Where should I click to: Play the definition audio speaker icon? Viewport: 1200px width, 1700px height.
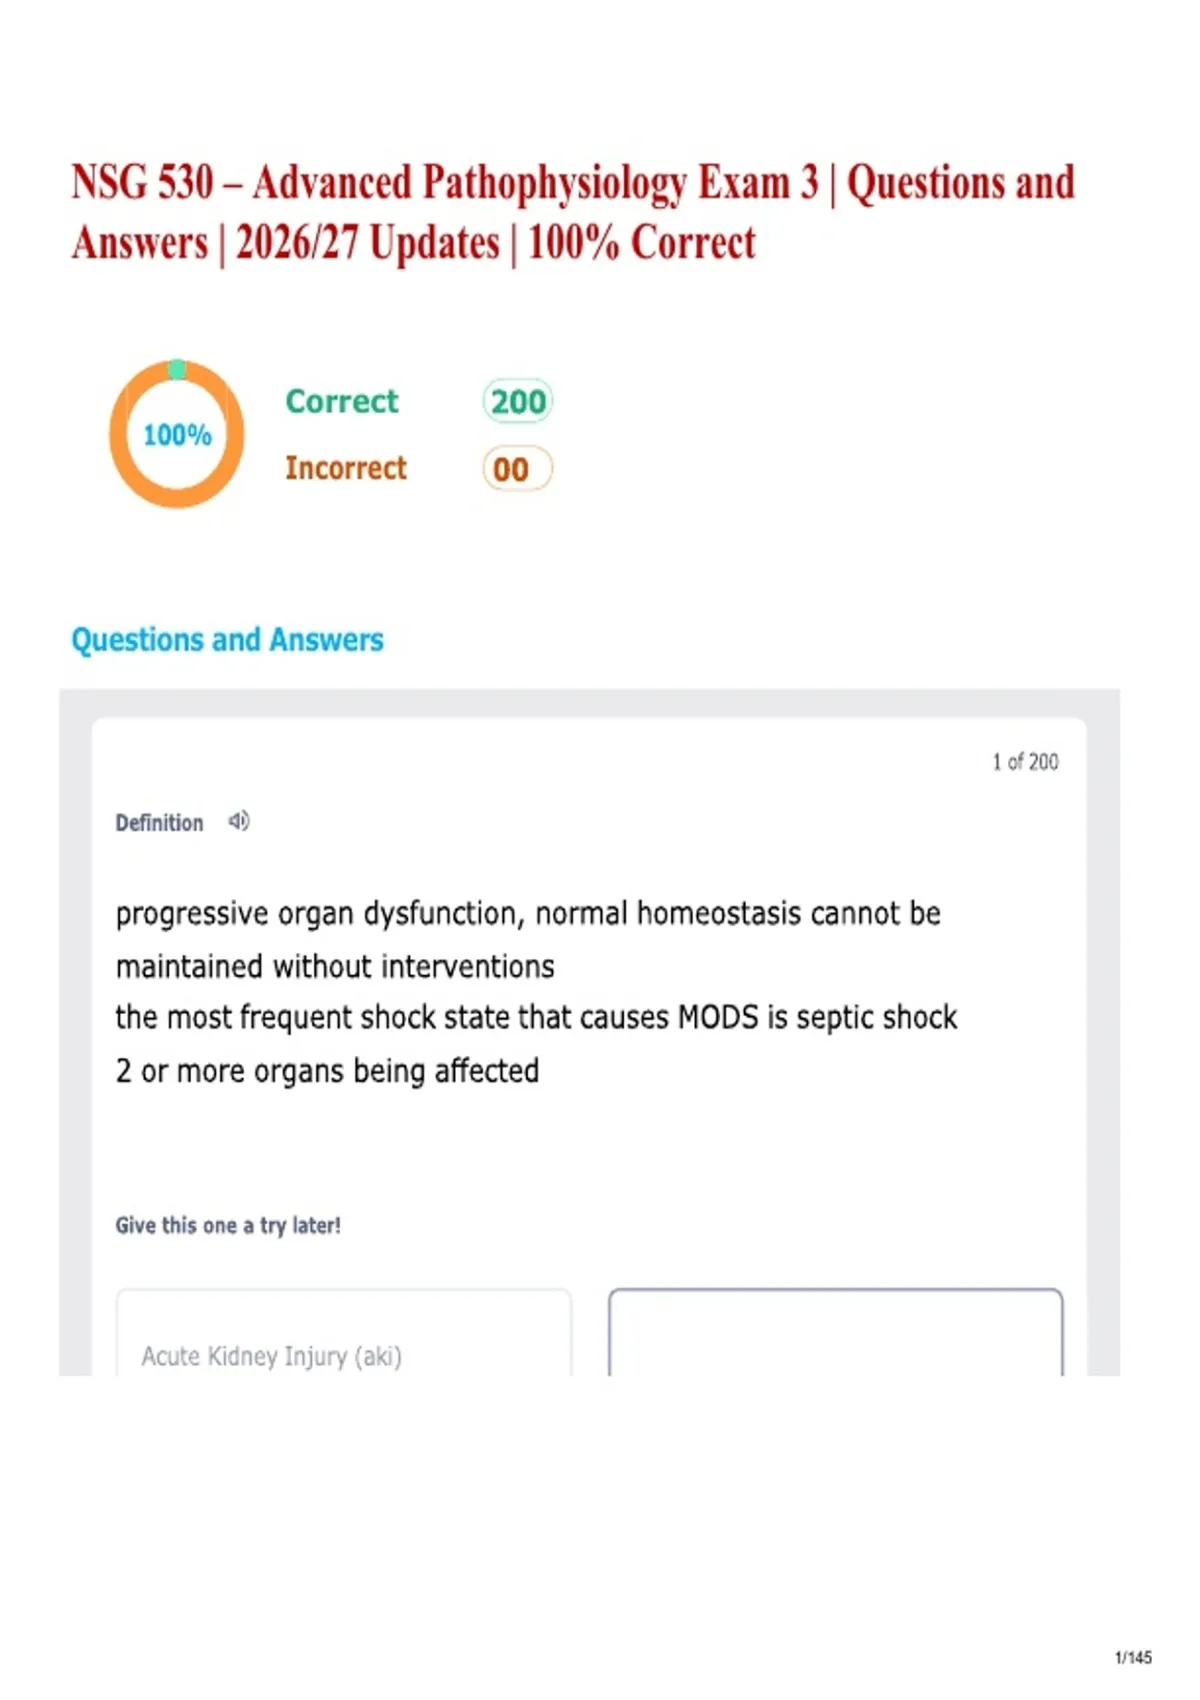[239, 821]
